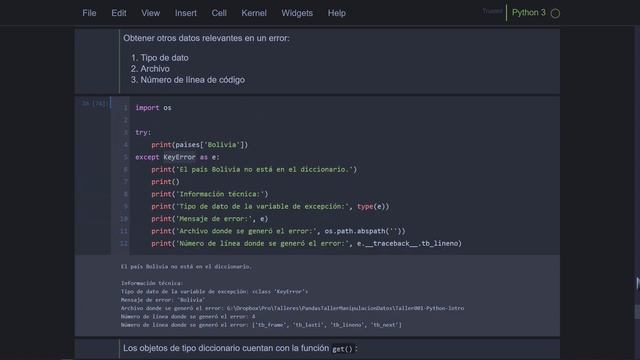Screen dimensions: 640x360
Task: Click the 'Mensaje de error:' code line
Action: [x=210, y=218]
